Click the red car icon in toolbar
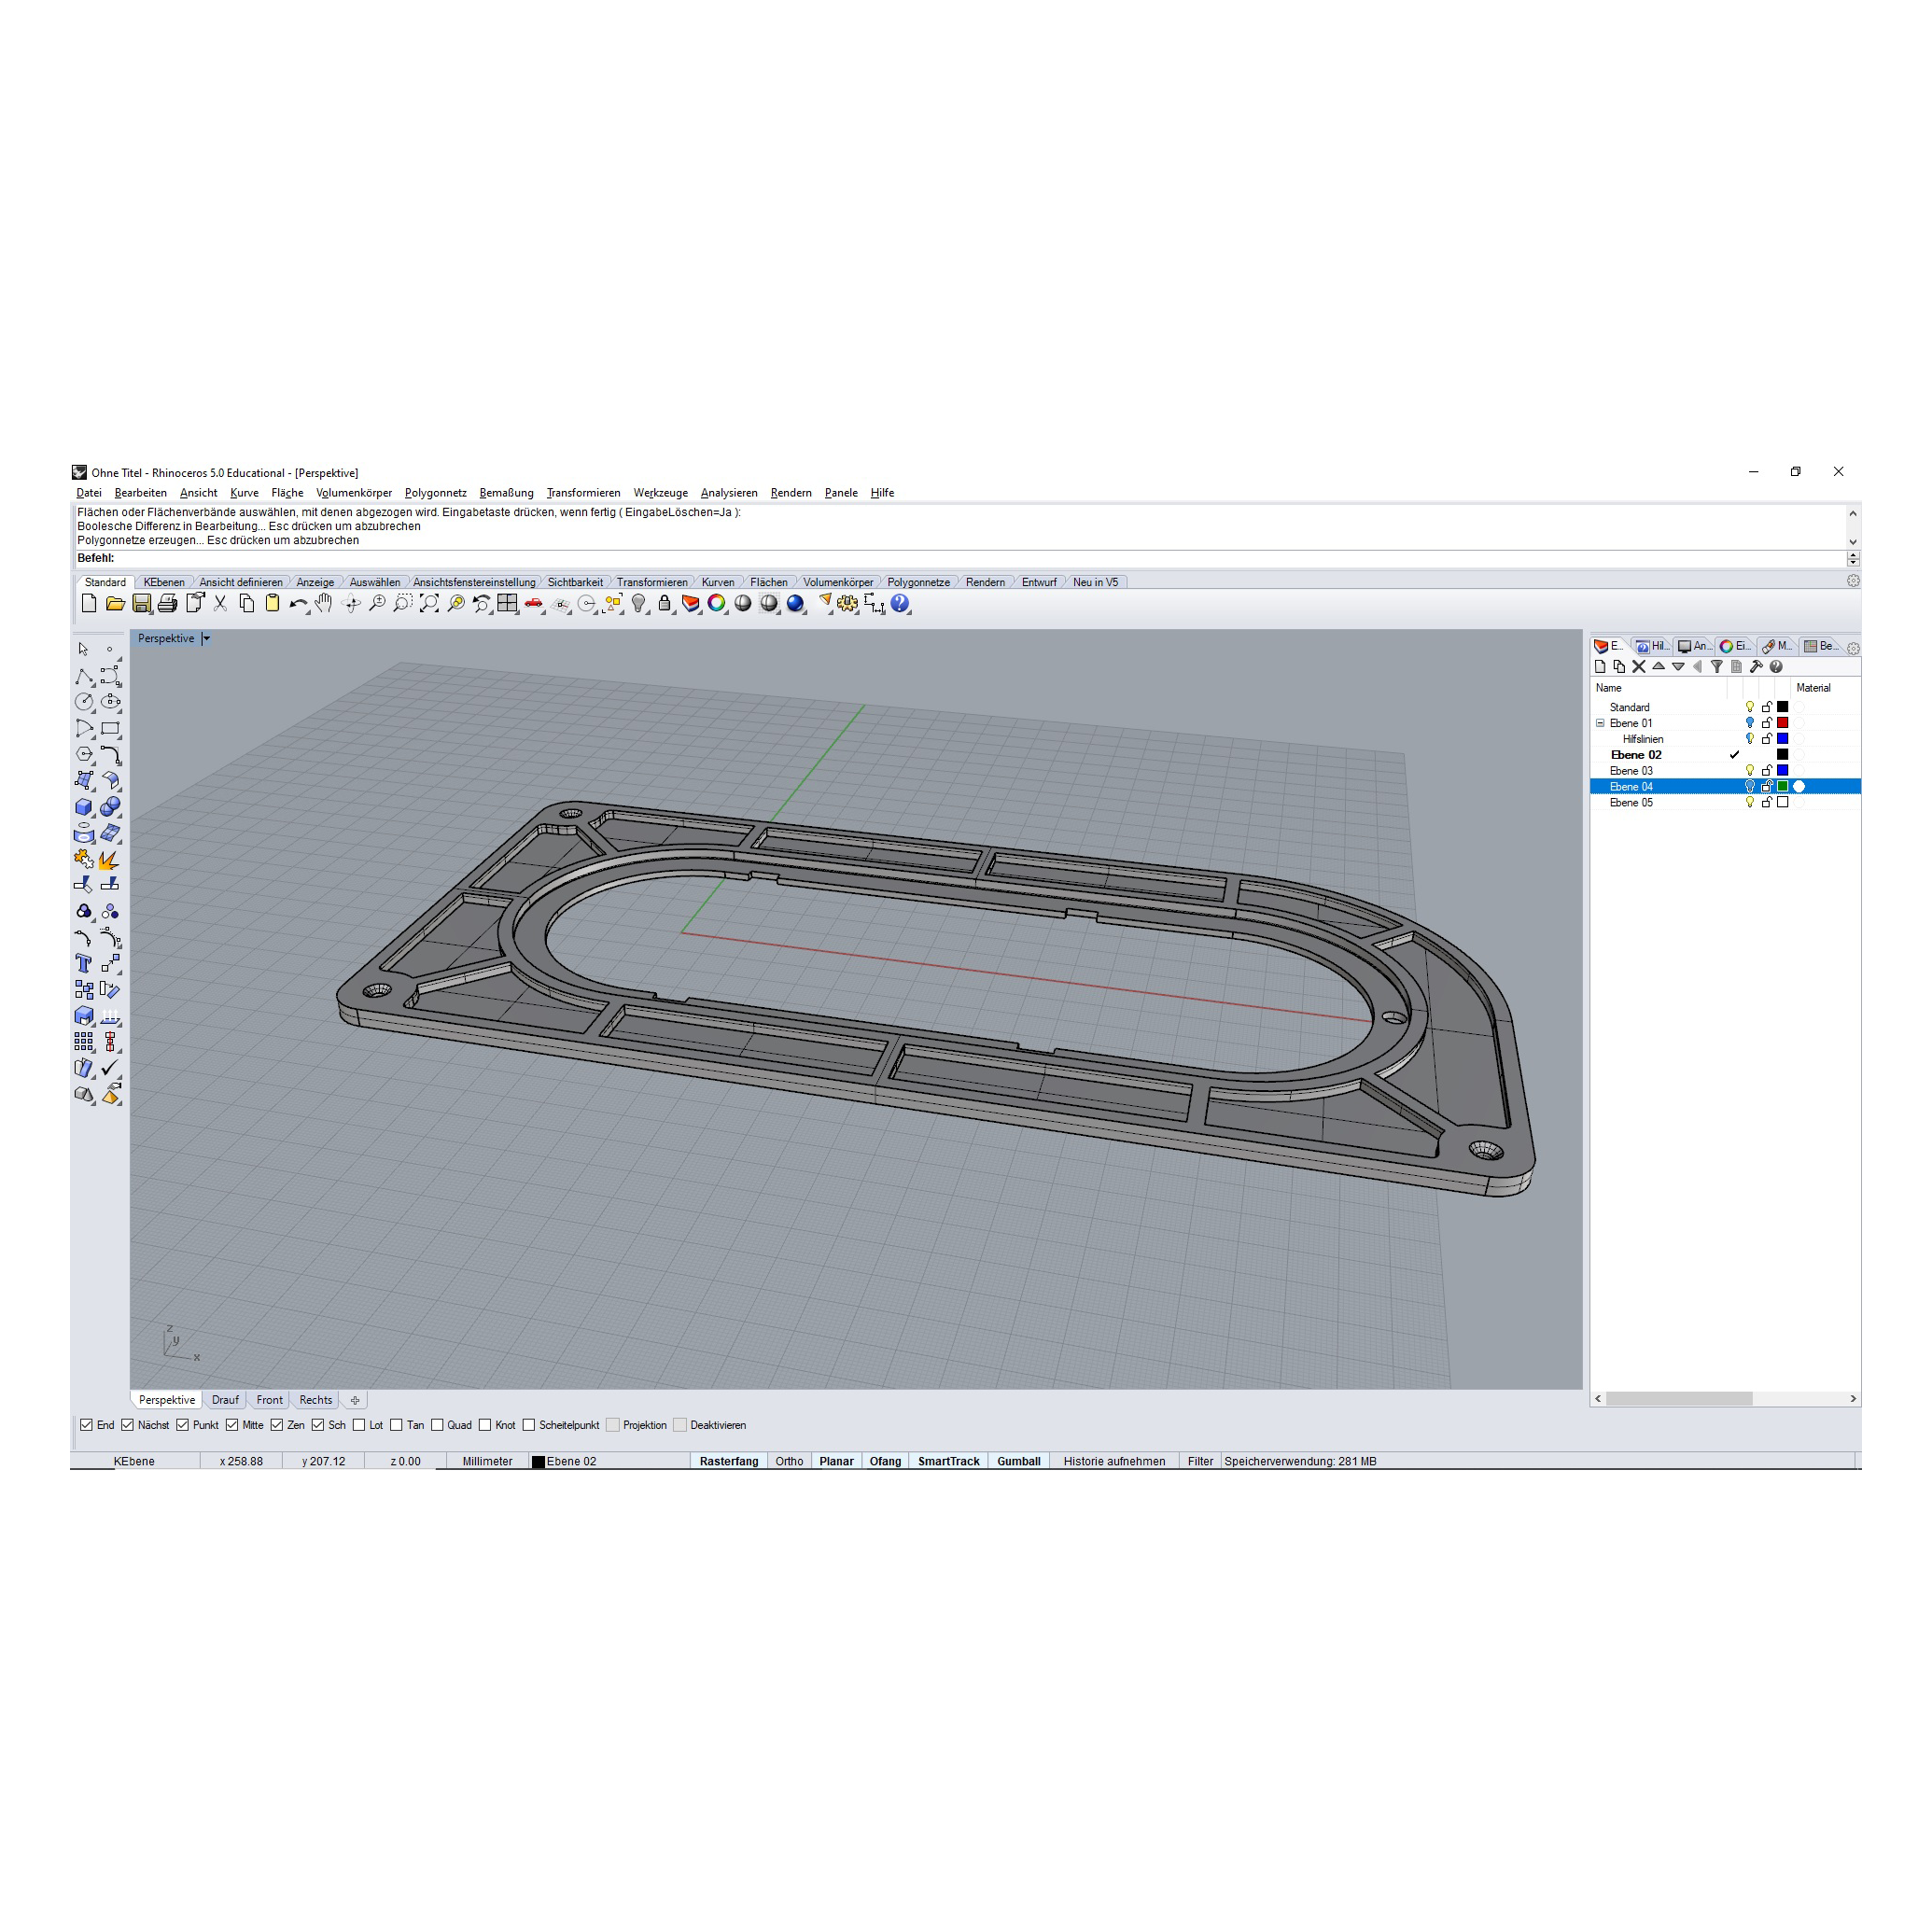This screenshot has width=1932, height=1932. click(x=534, y=603)
